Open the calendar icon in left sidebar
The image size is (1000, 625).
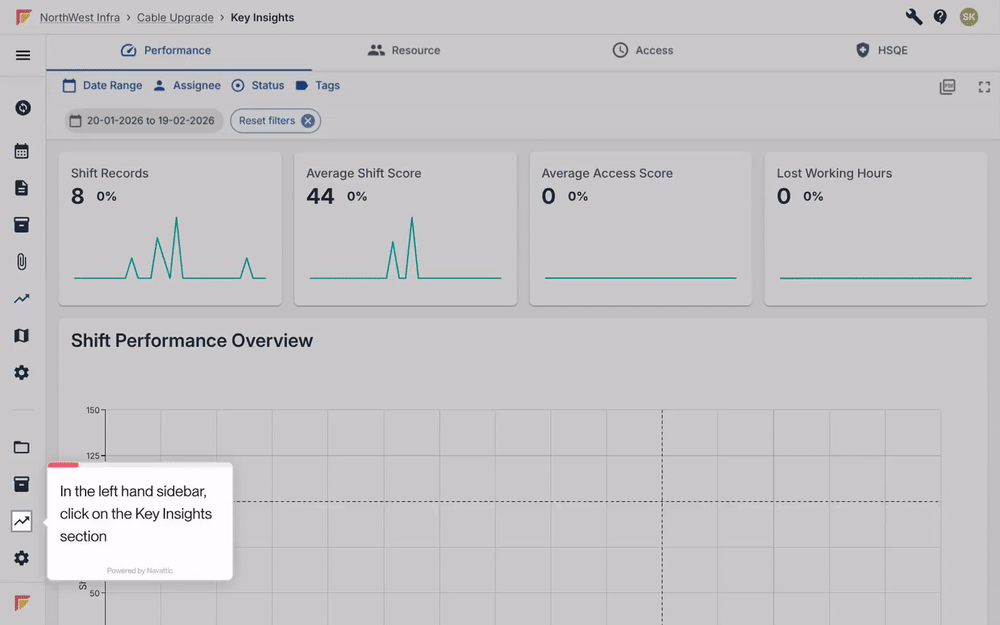(x=22, y=151)
